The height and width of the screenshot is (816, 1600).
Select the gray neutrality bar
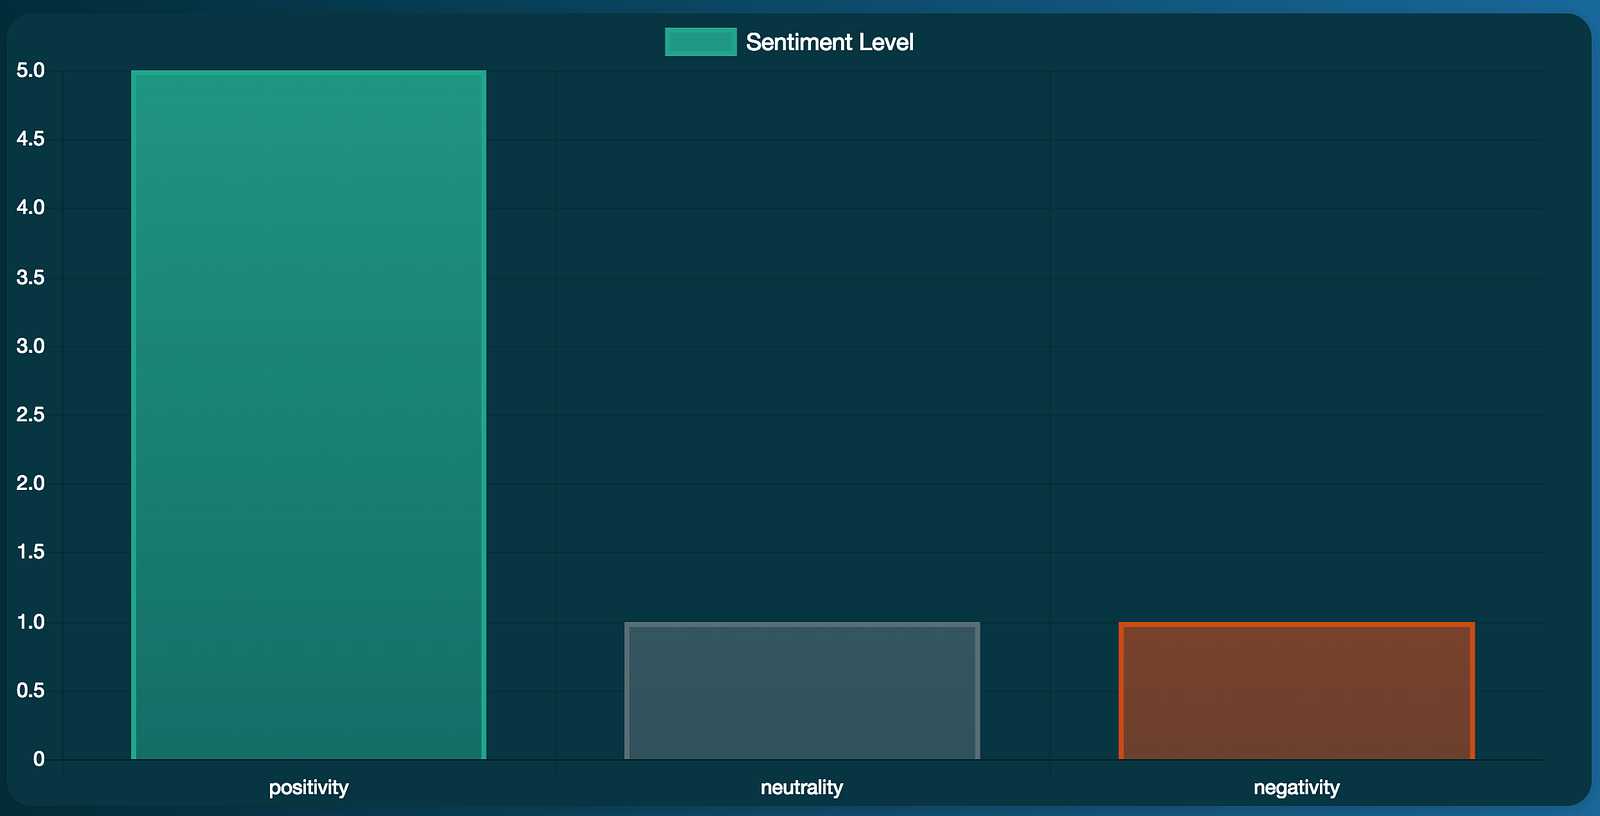click(802, 691)
